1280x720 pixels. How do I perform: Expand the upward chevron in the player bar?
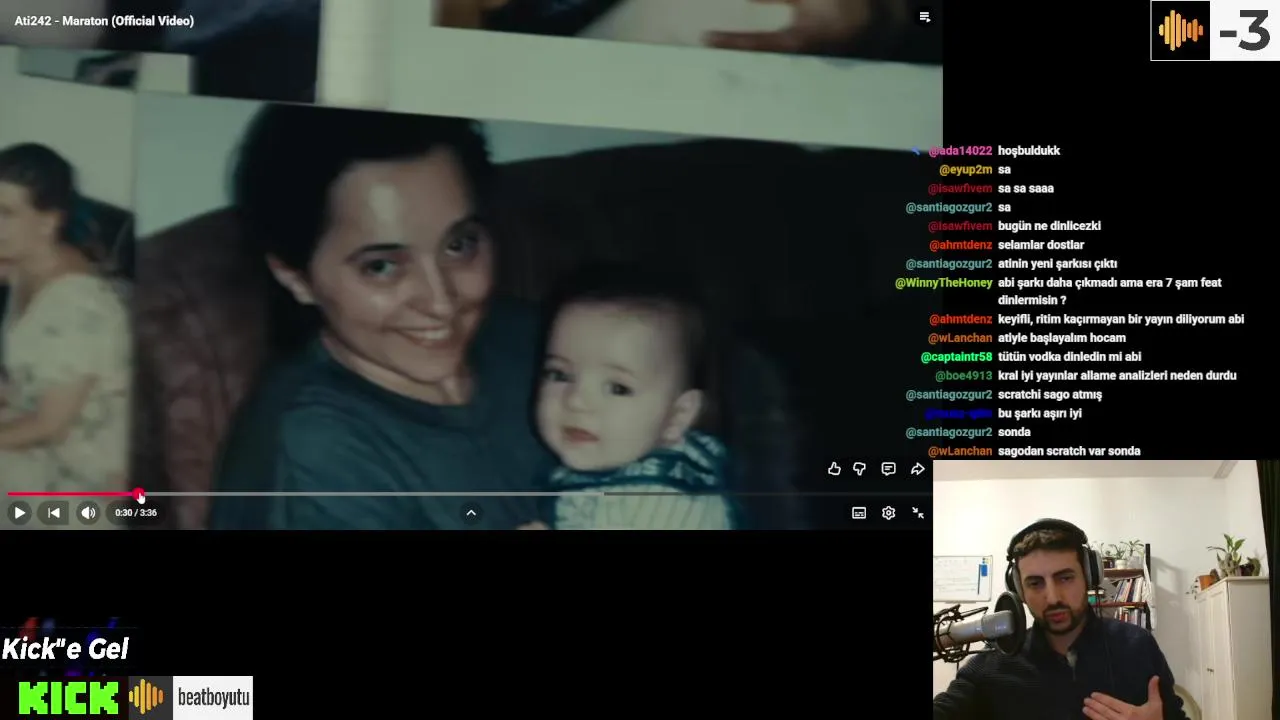471,513
